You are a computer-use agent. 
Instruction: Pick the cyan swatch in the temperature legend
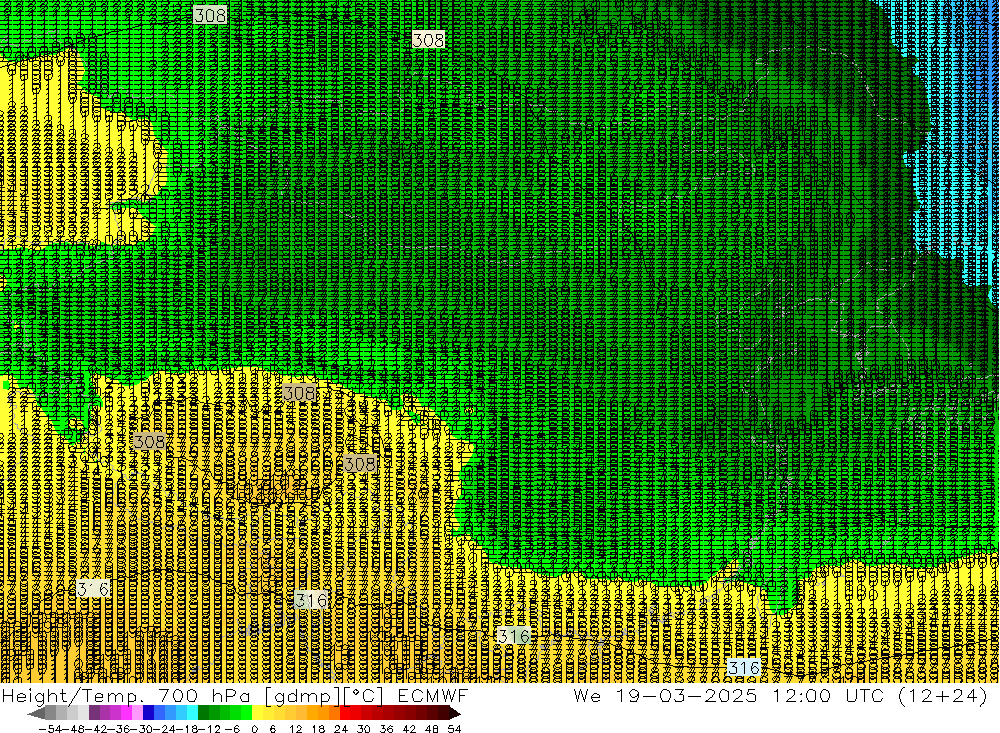click(x=192, y=713)
